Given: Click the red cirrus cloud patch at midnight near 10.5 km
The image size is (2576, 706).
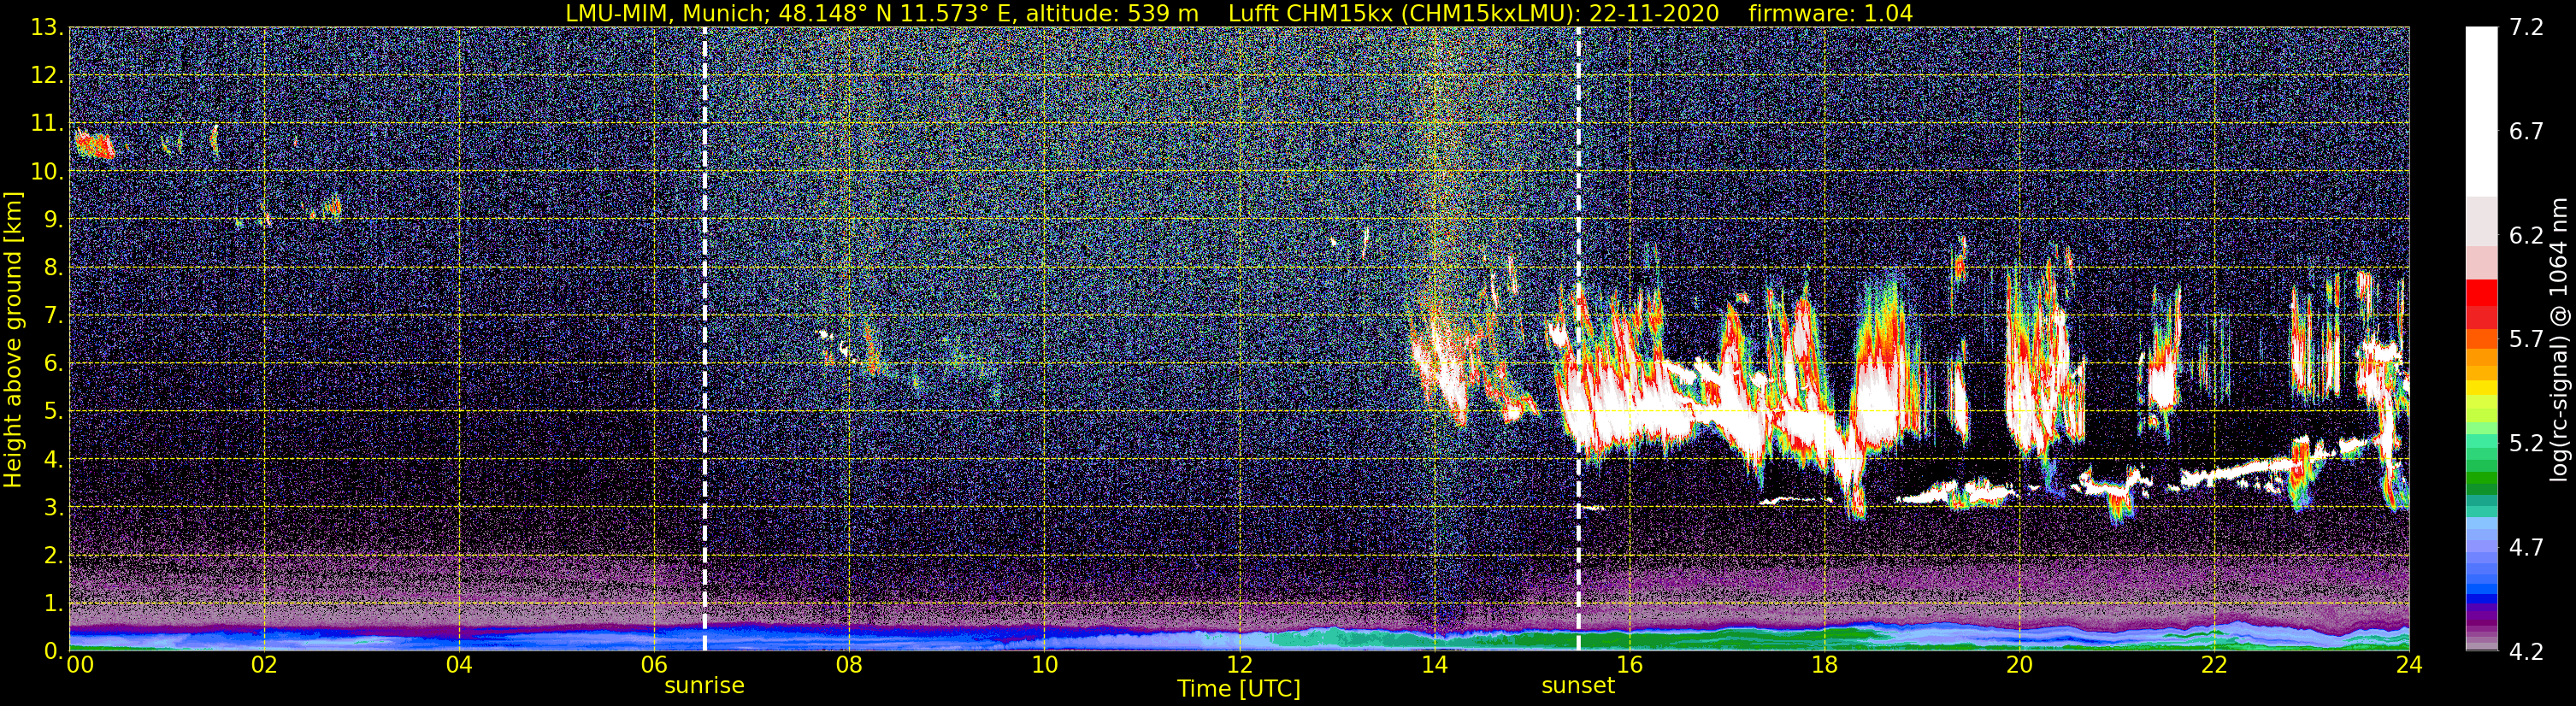Looking at the screenshot, I should 95,146.
